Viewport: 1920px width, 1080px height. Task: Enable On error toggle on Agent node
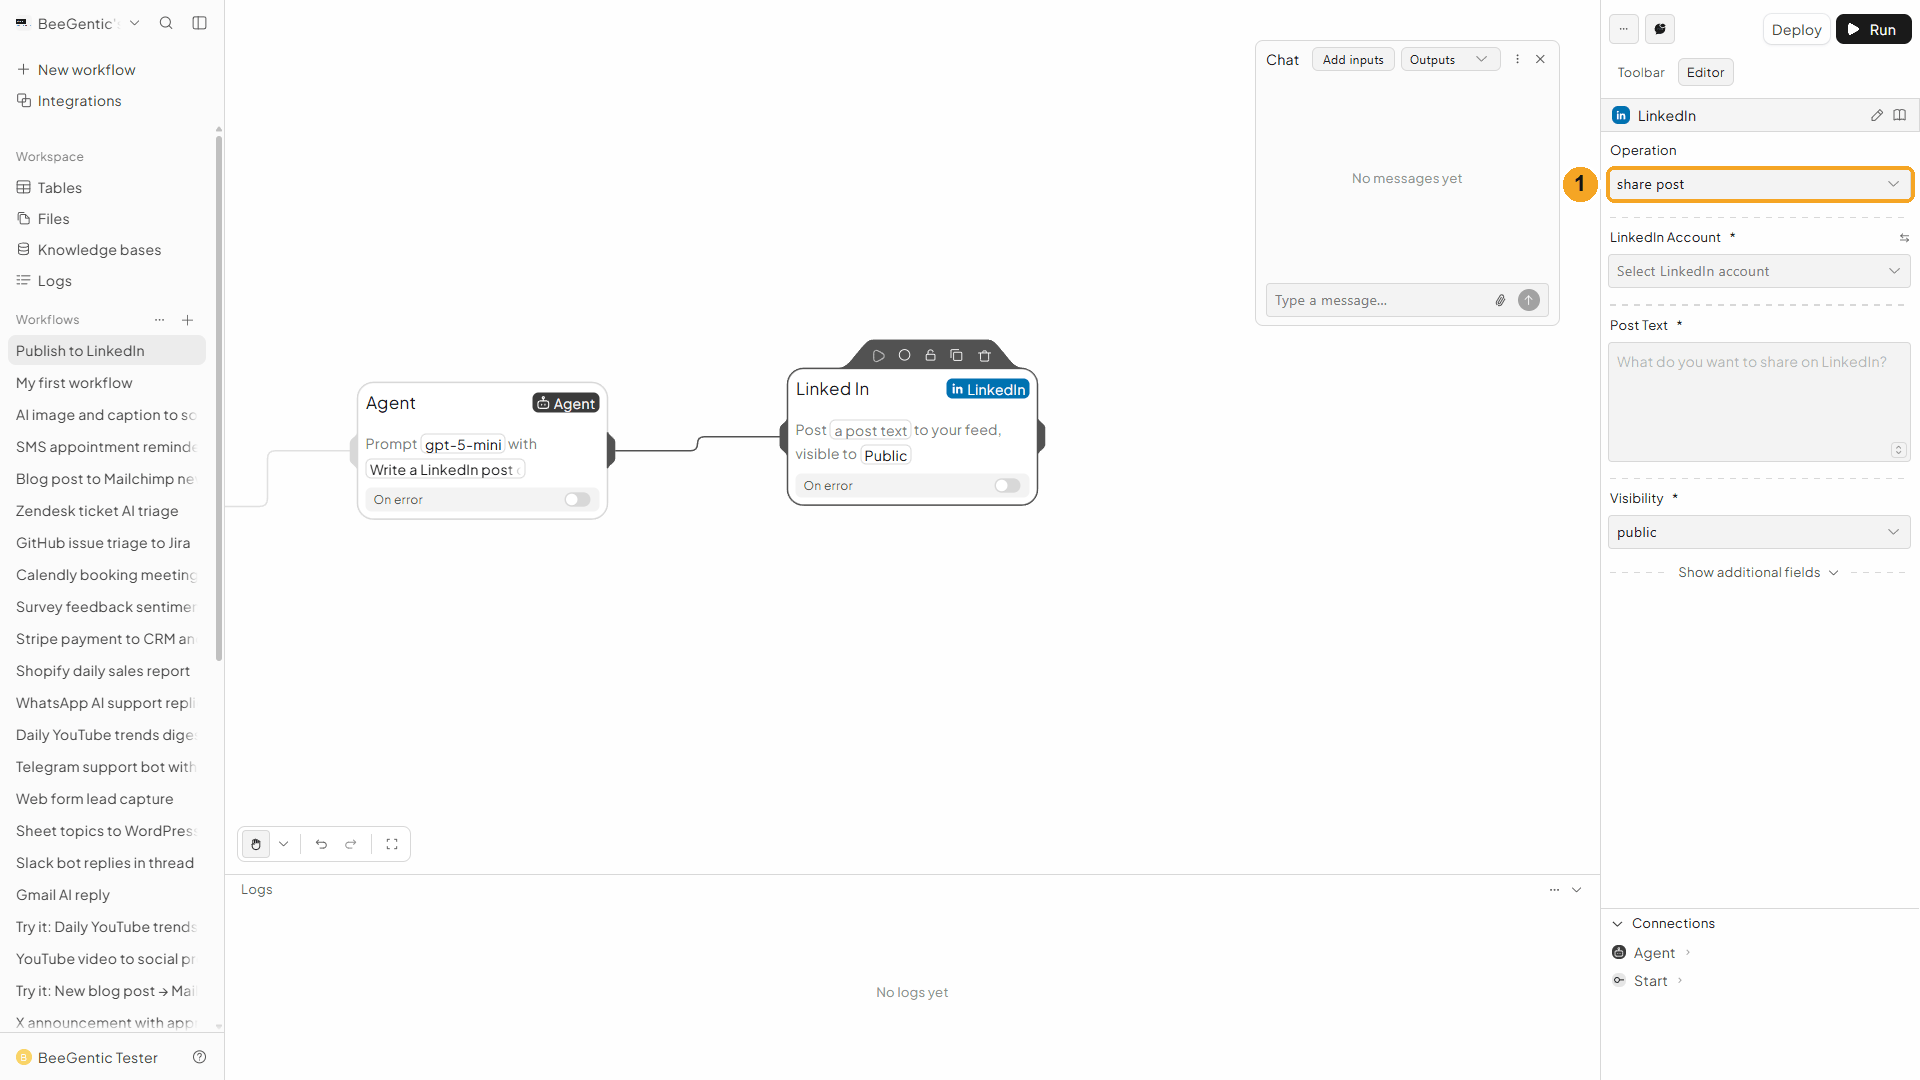point(577,499)
